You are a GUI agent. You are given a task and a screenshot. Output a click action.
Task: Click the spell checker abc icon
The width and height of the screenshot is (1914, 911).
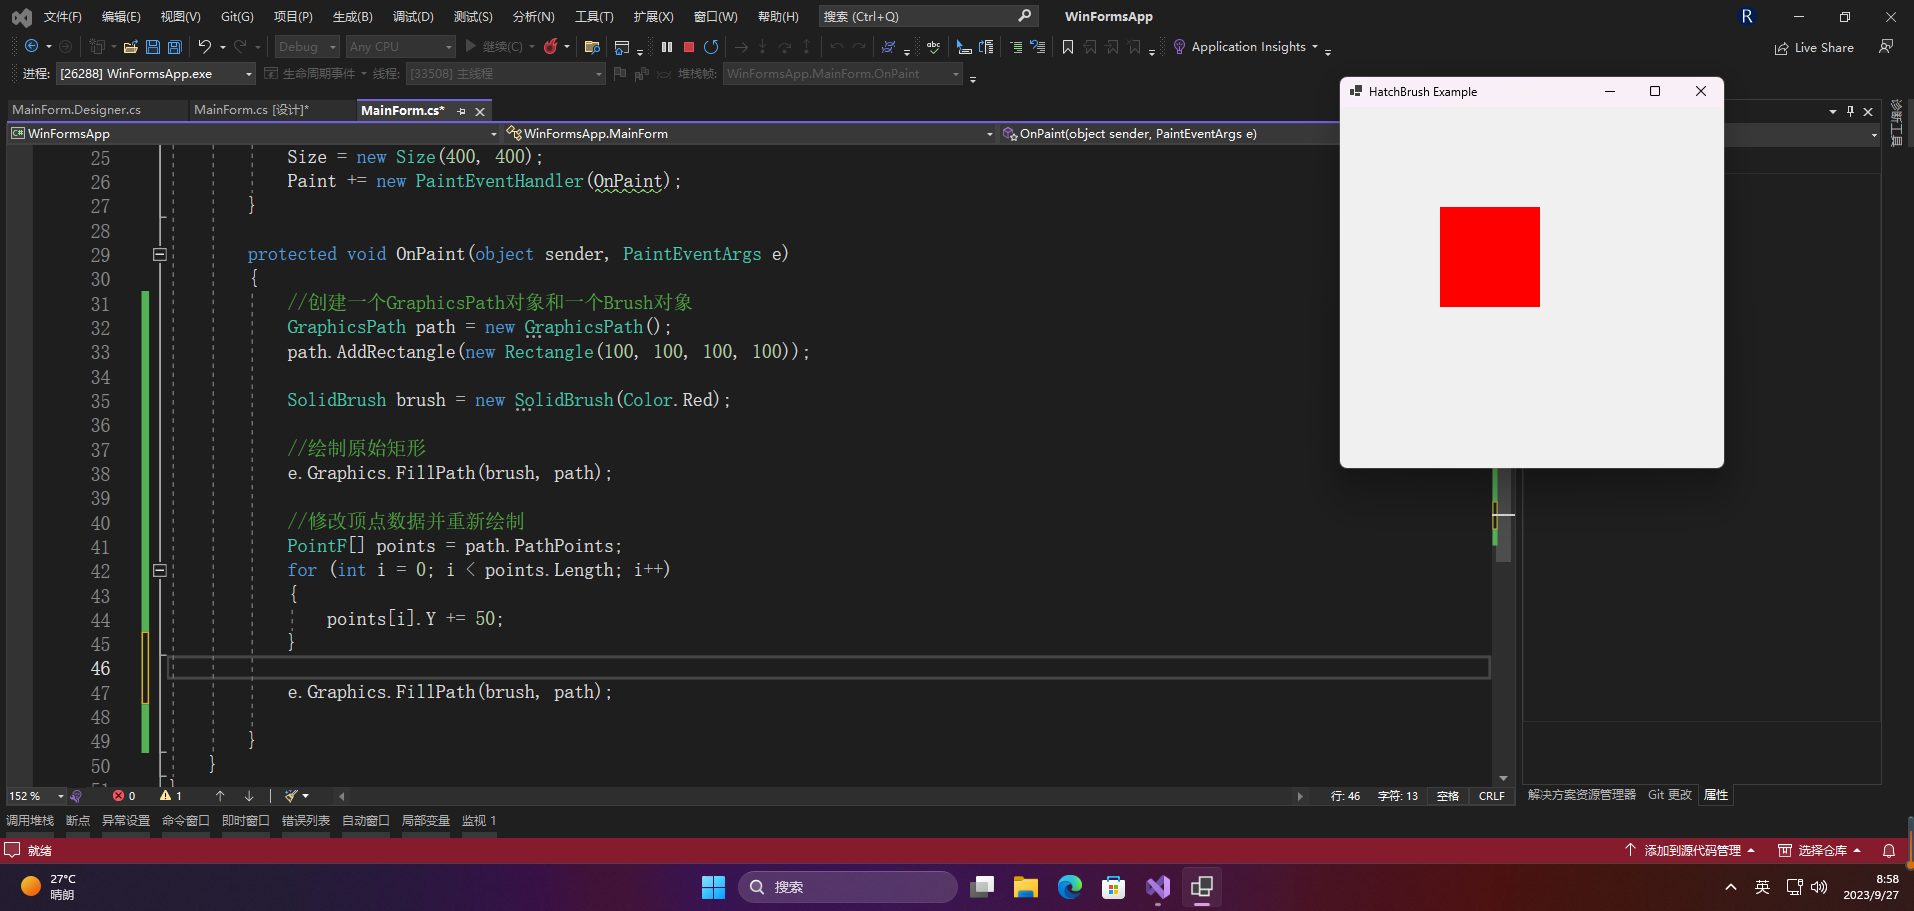[x=933, y=46]
